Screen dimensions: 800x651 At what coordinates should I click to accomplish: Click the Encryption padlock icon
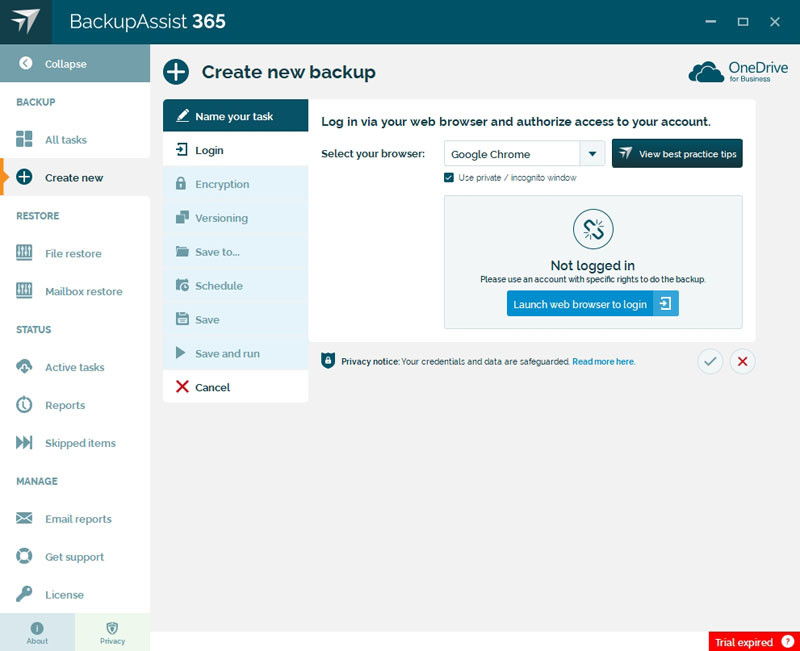coord(181,183)
